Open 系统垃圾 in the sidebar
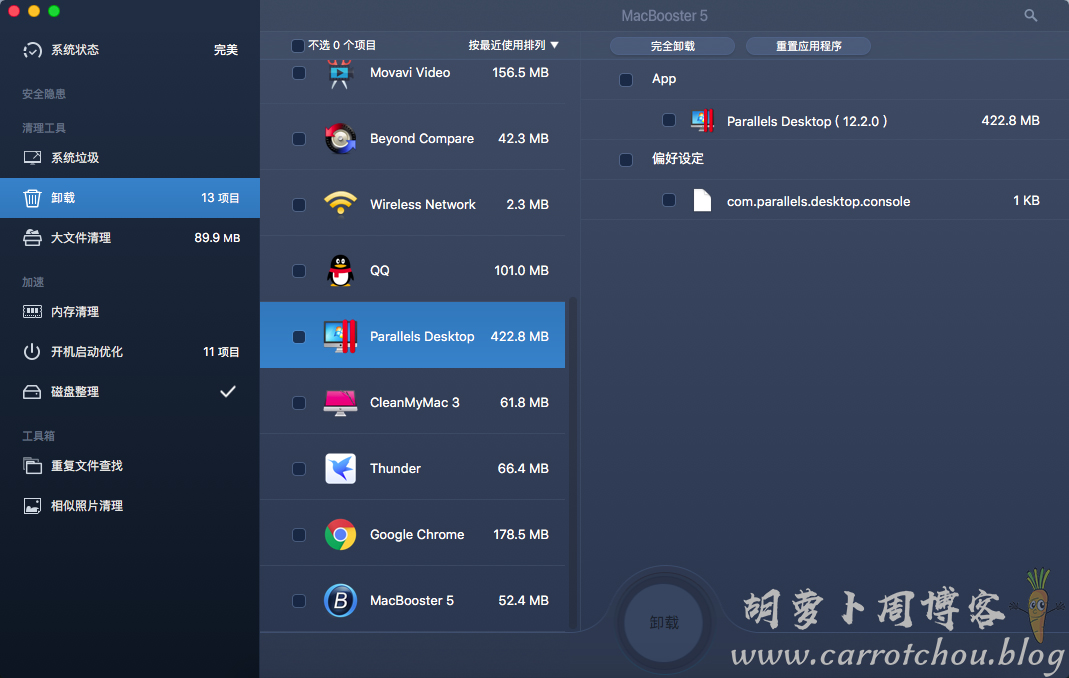This screenshot has width=1069, height=678. click(130, 158)
